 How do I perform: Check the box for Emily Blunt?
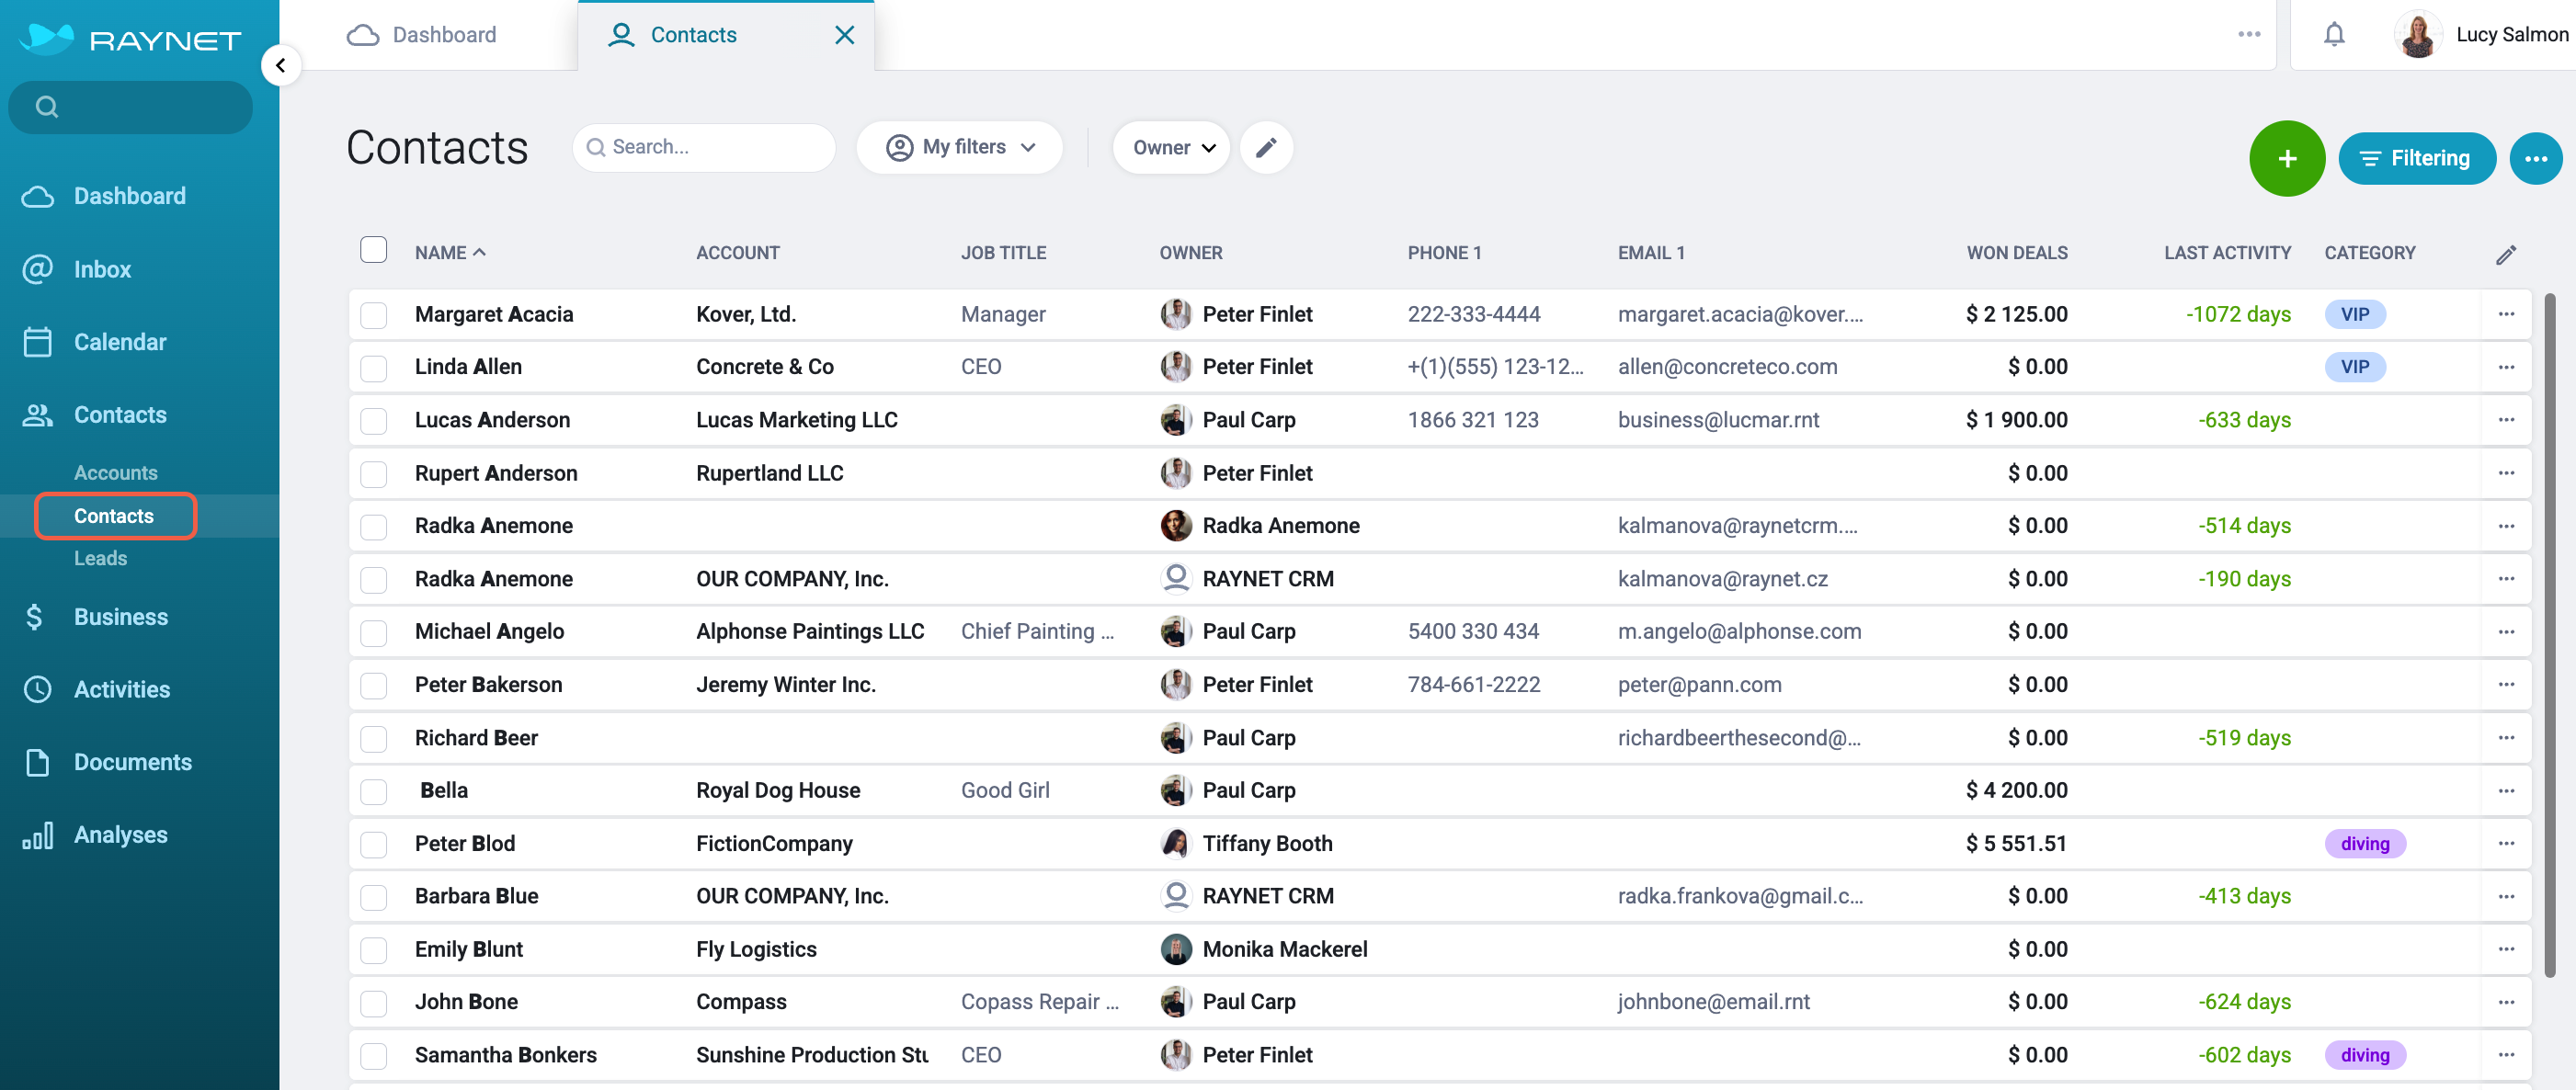pos(373,950)
